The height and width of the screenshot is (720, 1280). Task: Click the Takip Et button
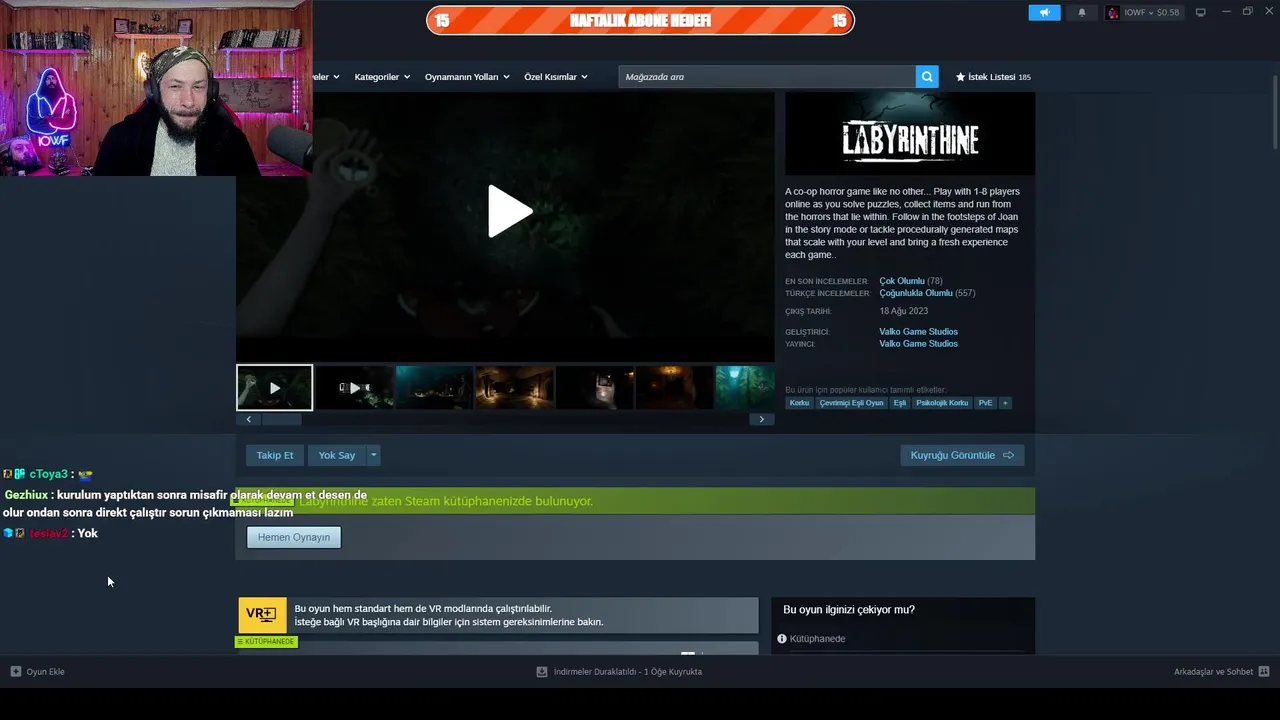click(275, 455)
